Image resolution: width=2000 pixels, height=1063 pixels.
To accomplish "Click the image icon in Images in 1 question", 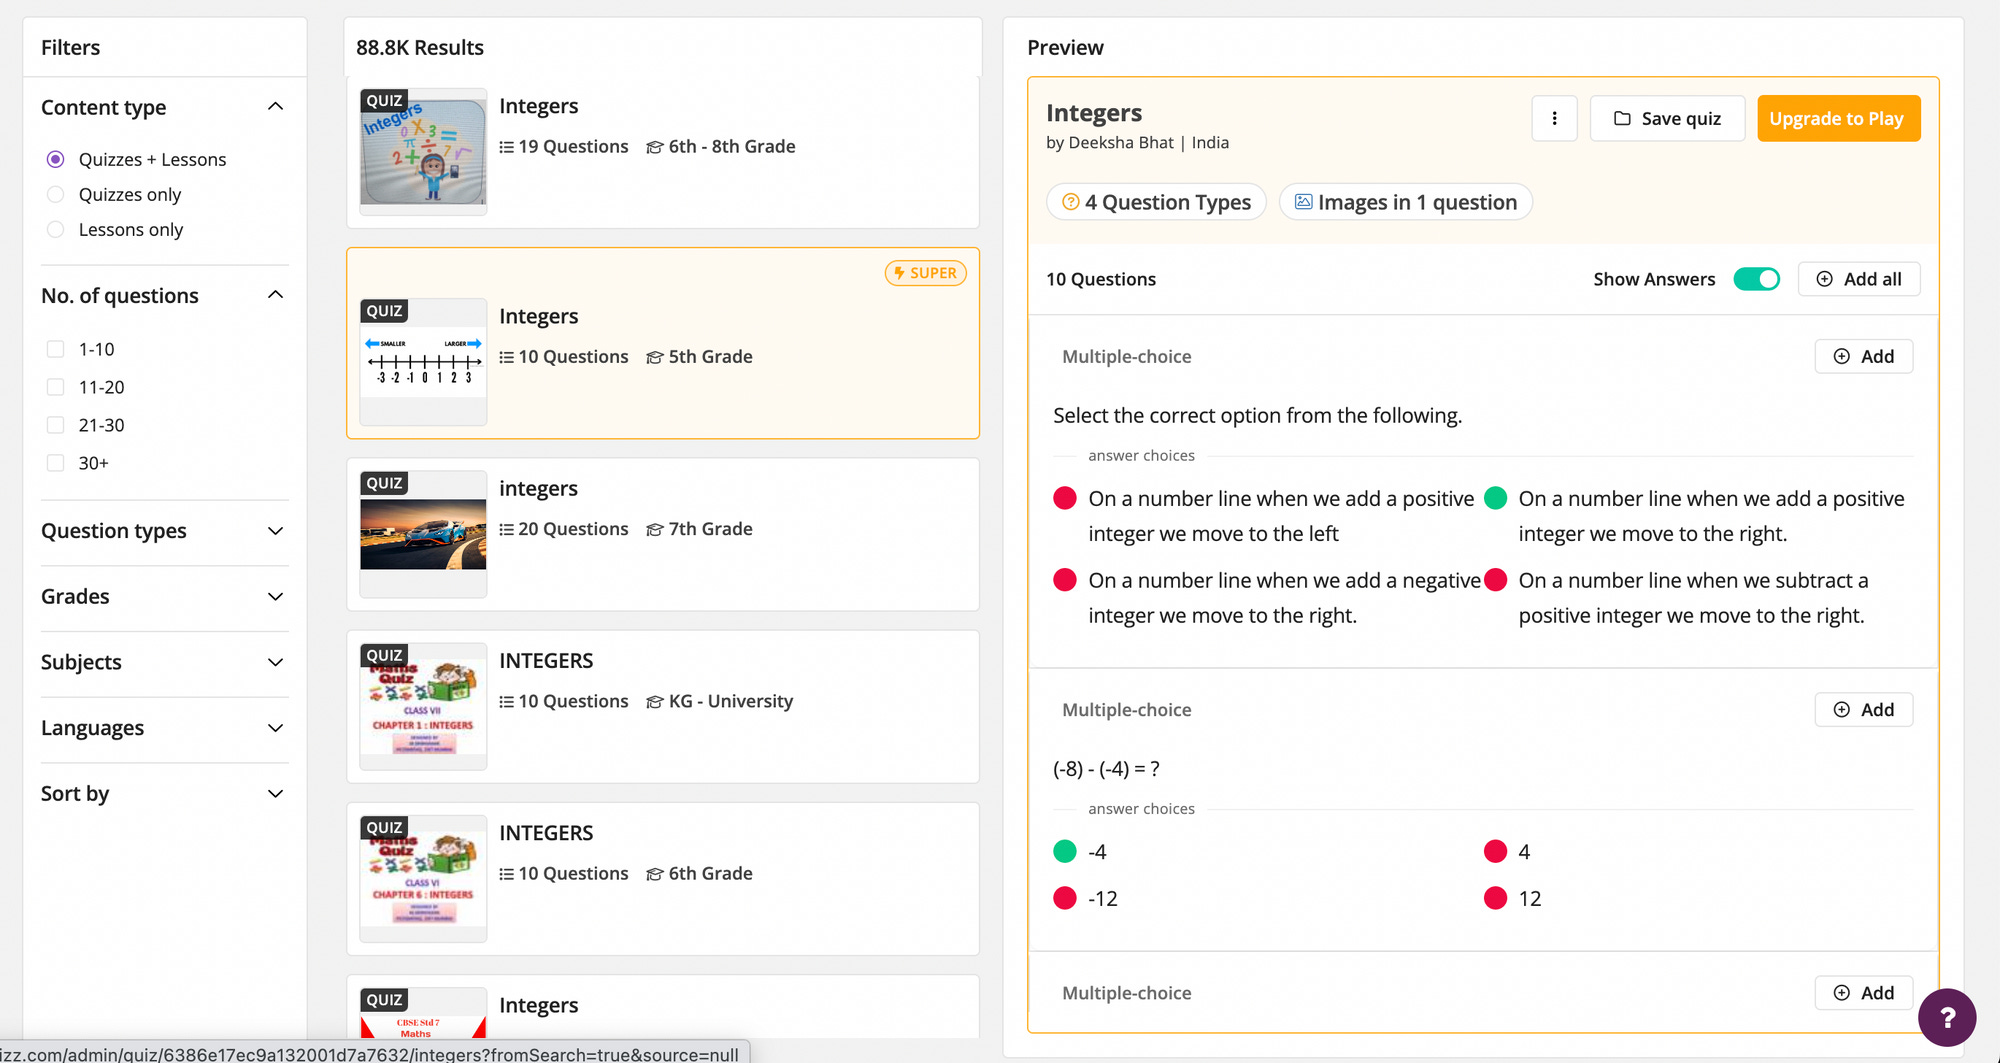I will pyautogui.click(x=1303, y=202).
